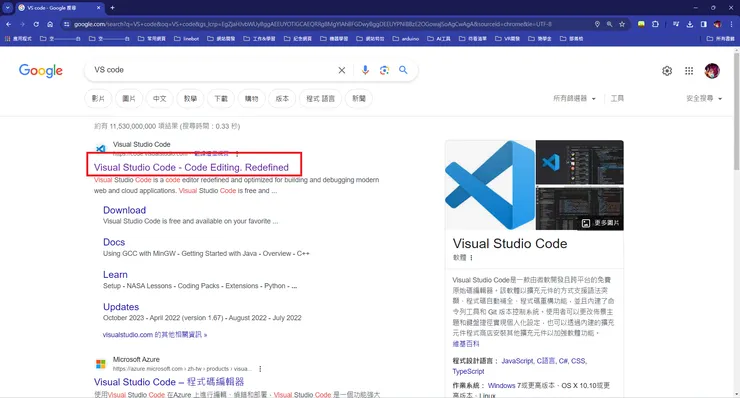
Task: Open the 常用網頁 bookmarks folder
Action: click(x=151, y=39)
